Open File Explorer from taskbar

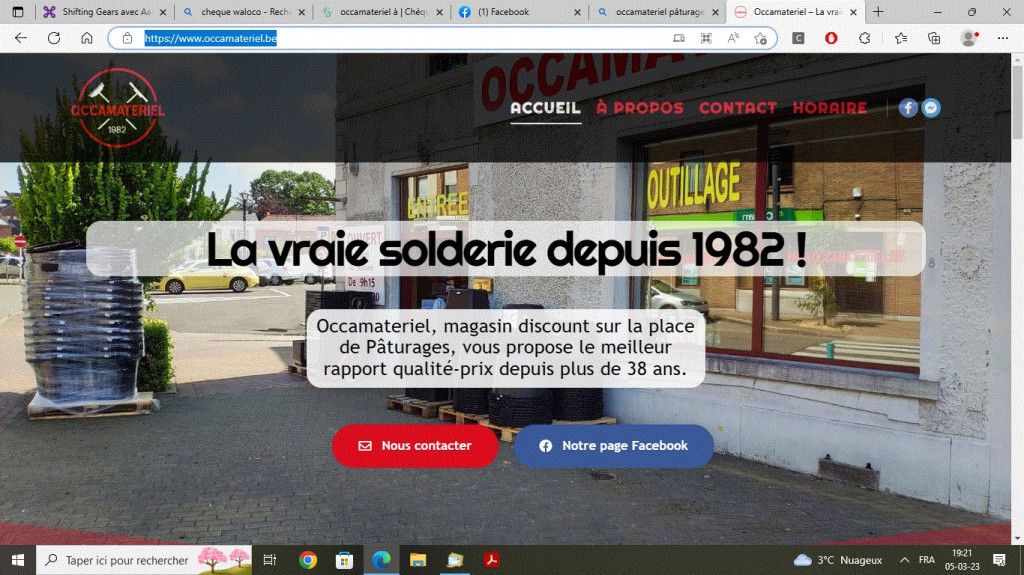point(418,560)
